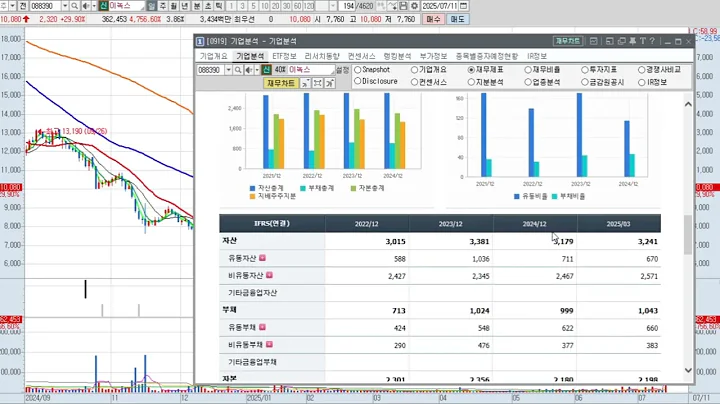Screen dimensions: 720x404
Task: Click the pink 매수 buy button
Action: 433,19
